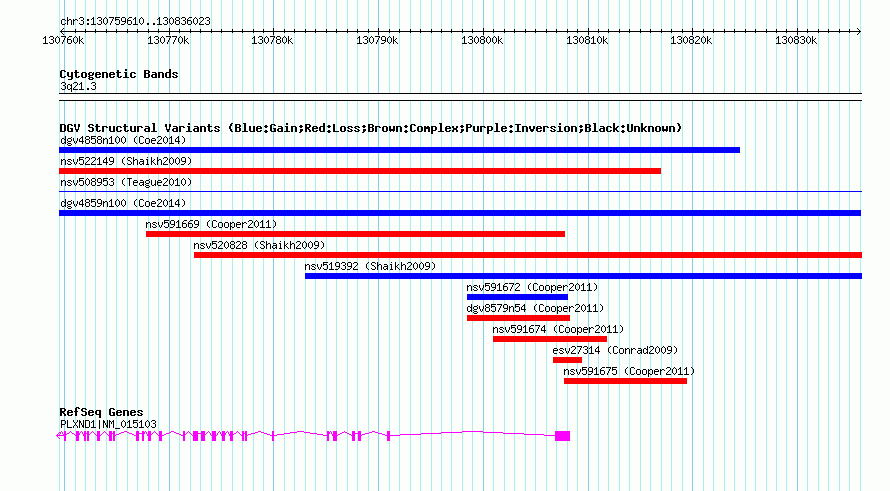This screenshot has height=491, width=890.
Task: Select the nsv591669 (Cooper2011) red bar
Action: [x=355, y=234]
